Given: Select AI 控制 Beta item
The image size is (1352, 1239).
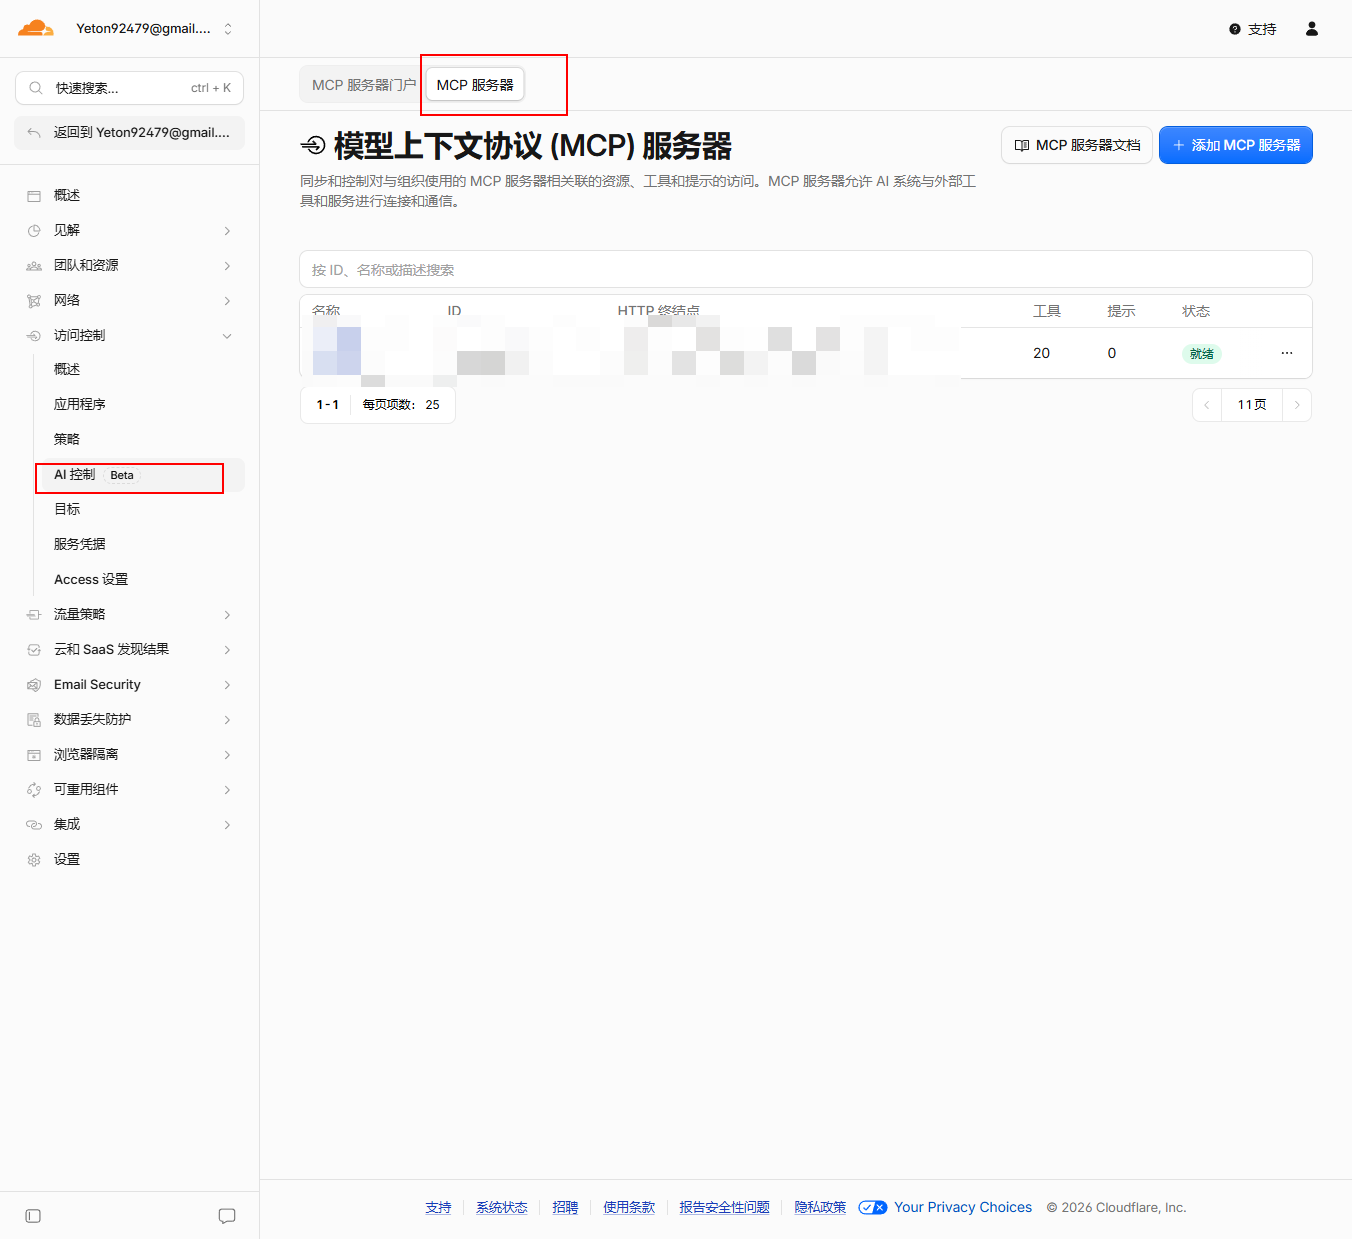Looking at the screenshot, I should click(x=140, y=475).
